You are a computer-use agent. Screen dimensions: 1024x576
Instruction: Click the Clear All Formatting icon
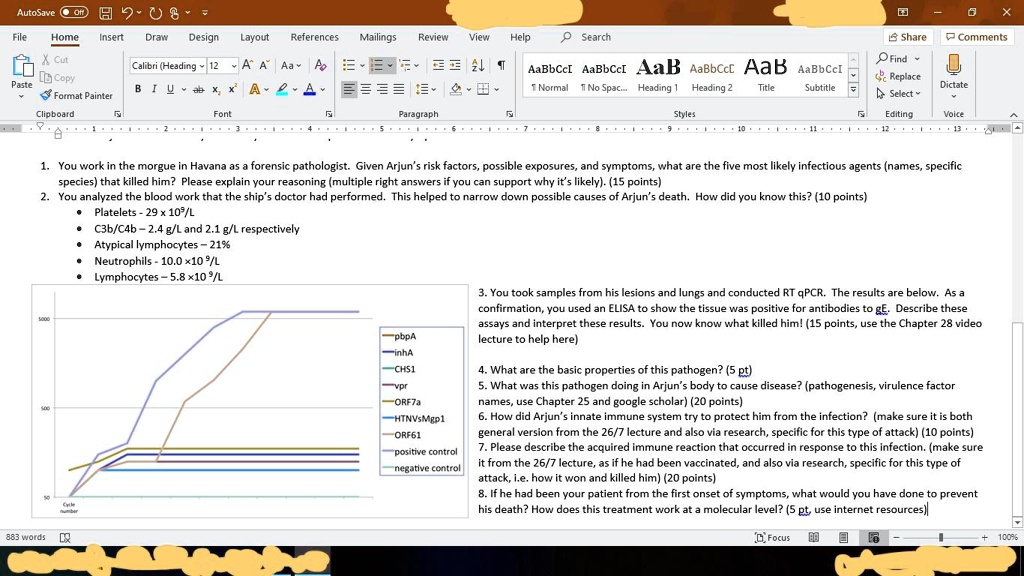point(320,65)
